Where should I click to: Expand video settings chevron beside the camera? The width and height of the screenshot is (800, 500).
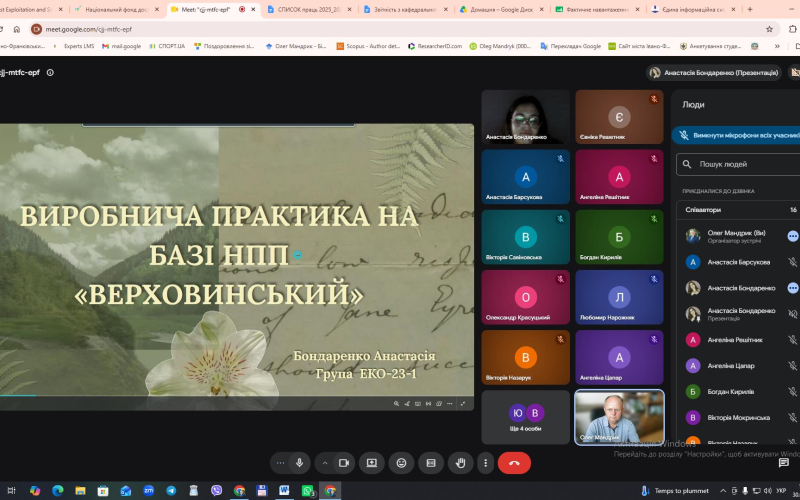click(x=324, y=463)
